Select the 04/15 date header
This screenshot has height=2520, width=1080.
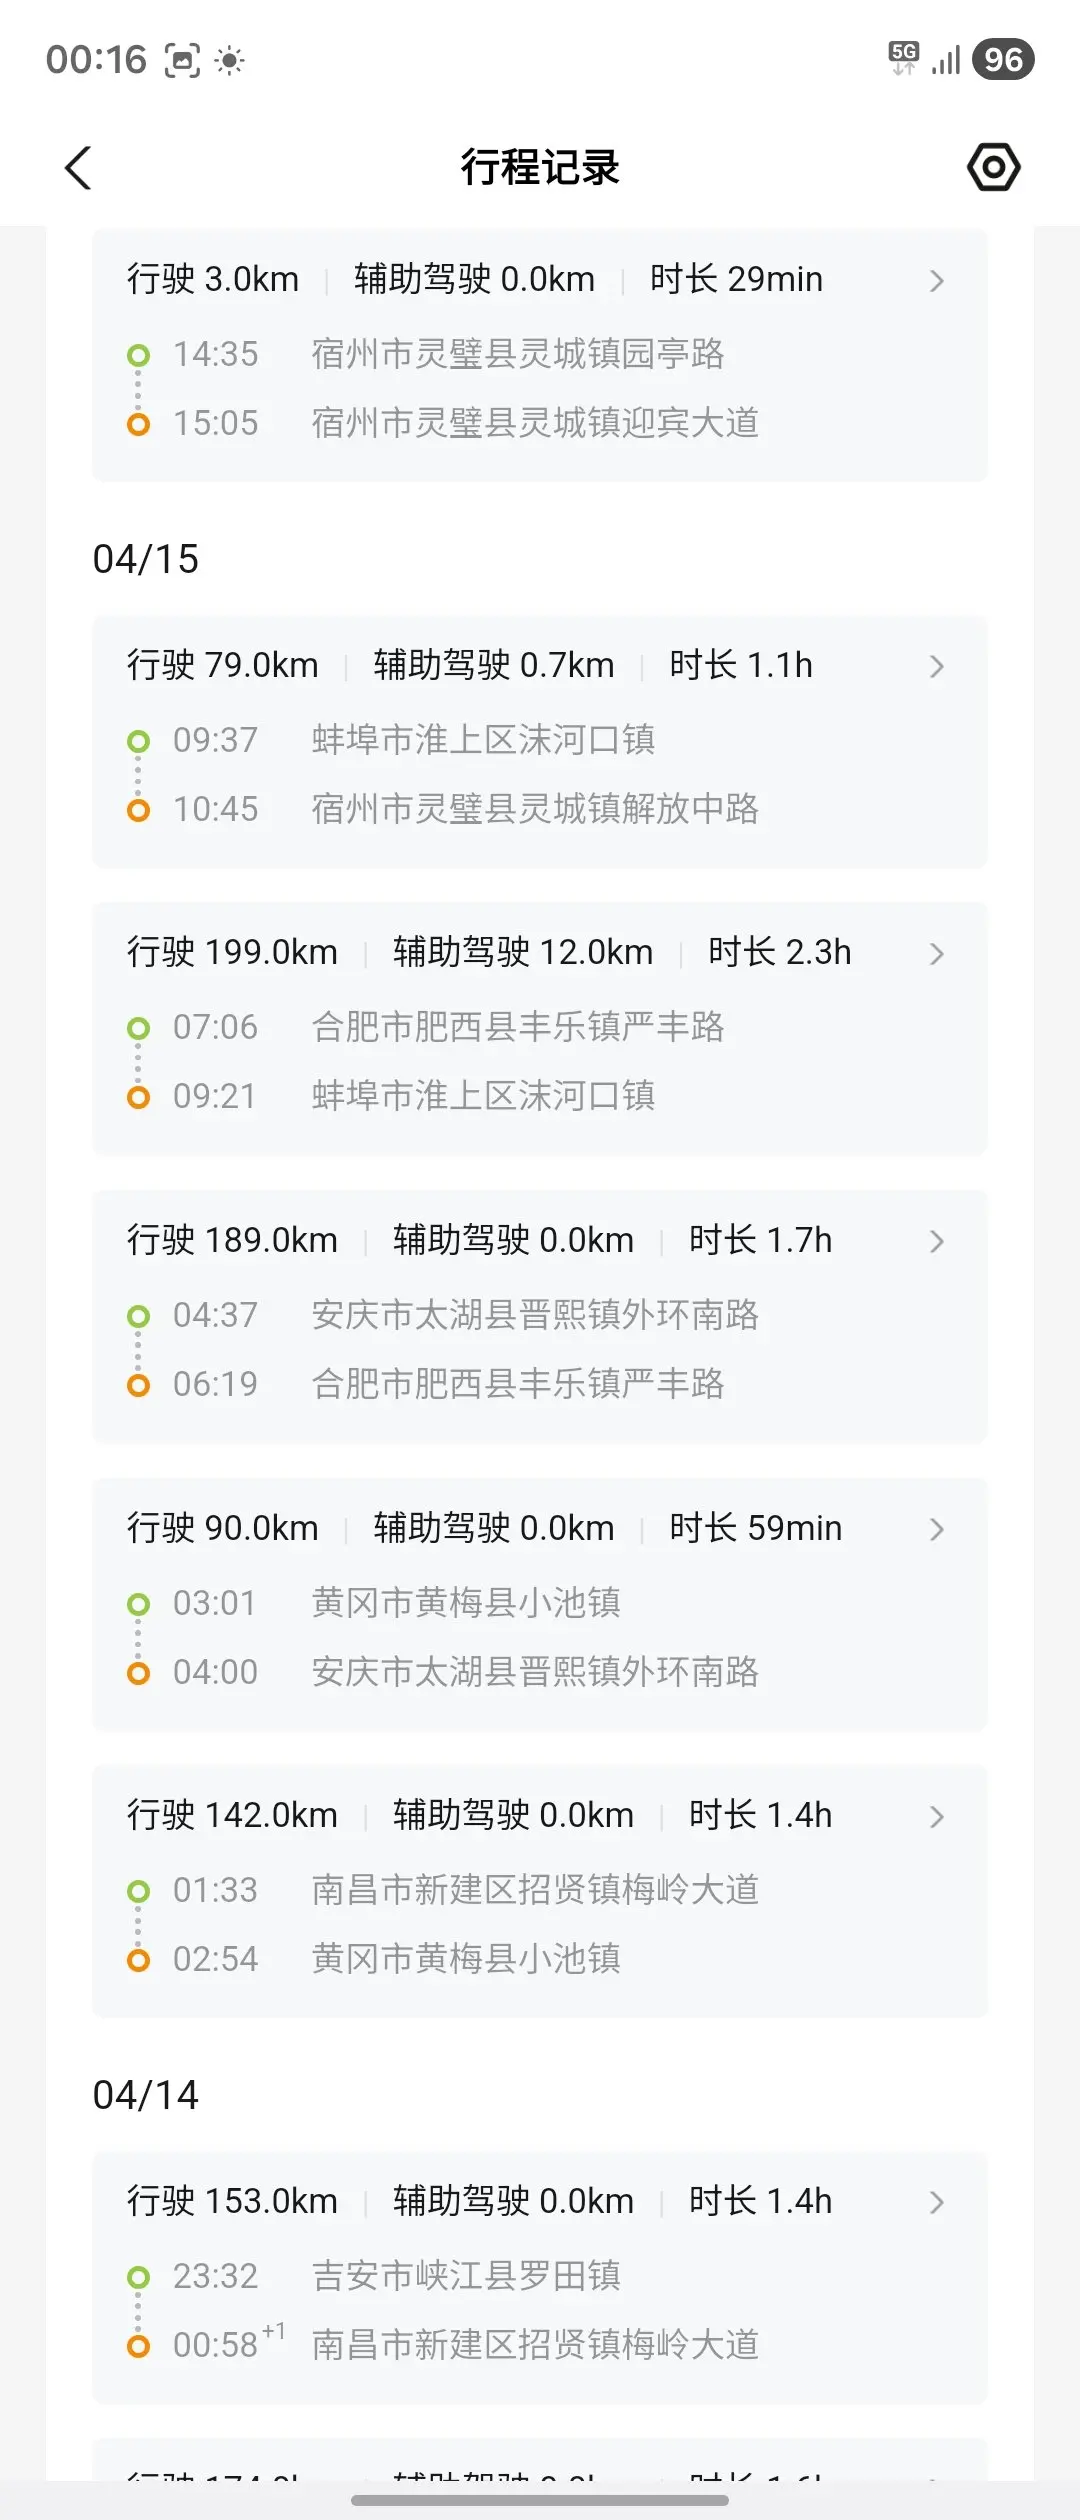146,559
